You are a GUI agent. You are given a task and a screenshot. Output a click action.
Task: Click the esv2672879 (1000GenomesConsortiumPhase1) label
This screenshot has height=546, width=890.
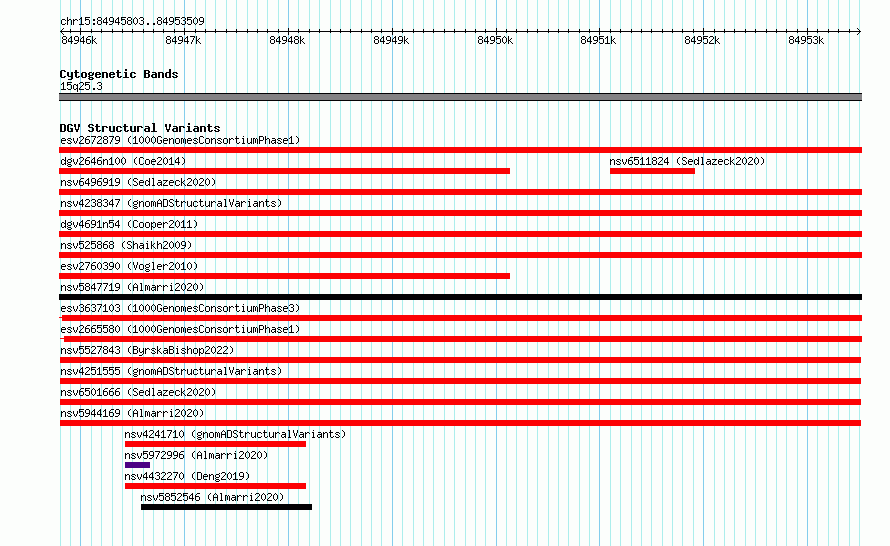180,140
